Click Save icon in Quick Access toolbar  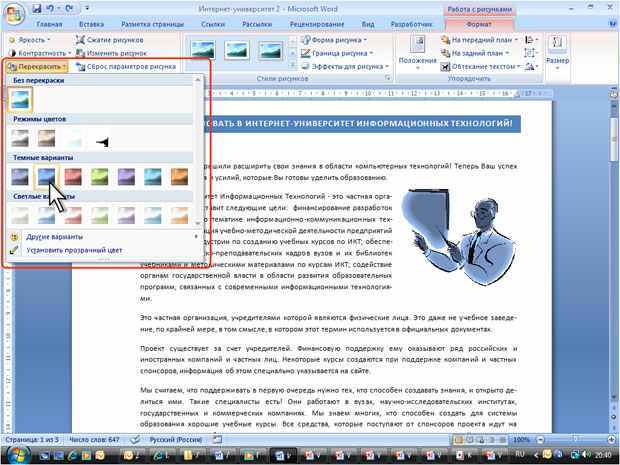(37, 8)
